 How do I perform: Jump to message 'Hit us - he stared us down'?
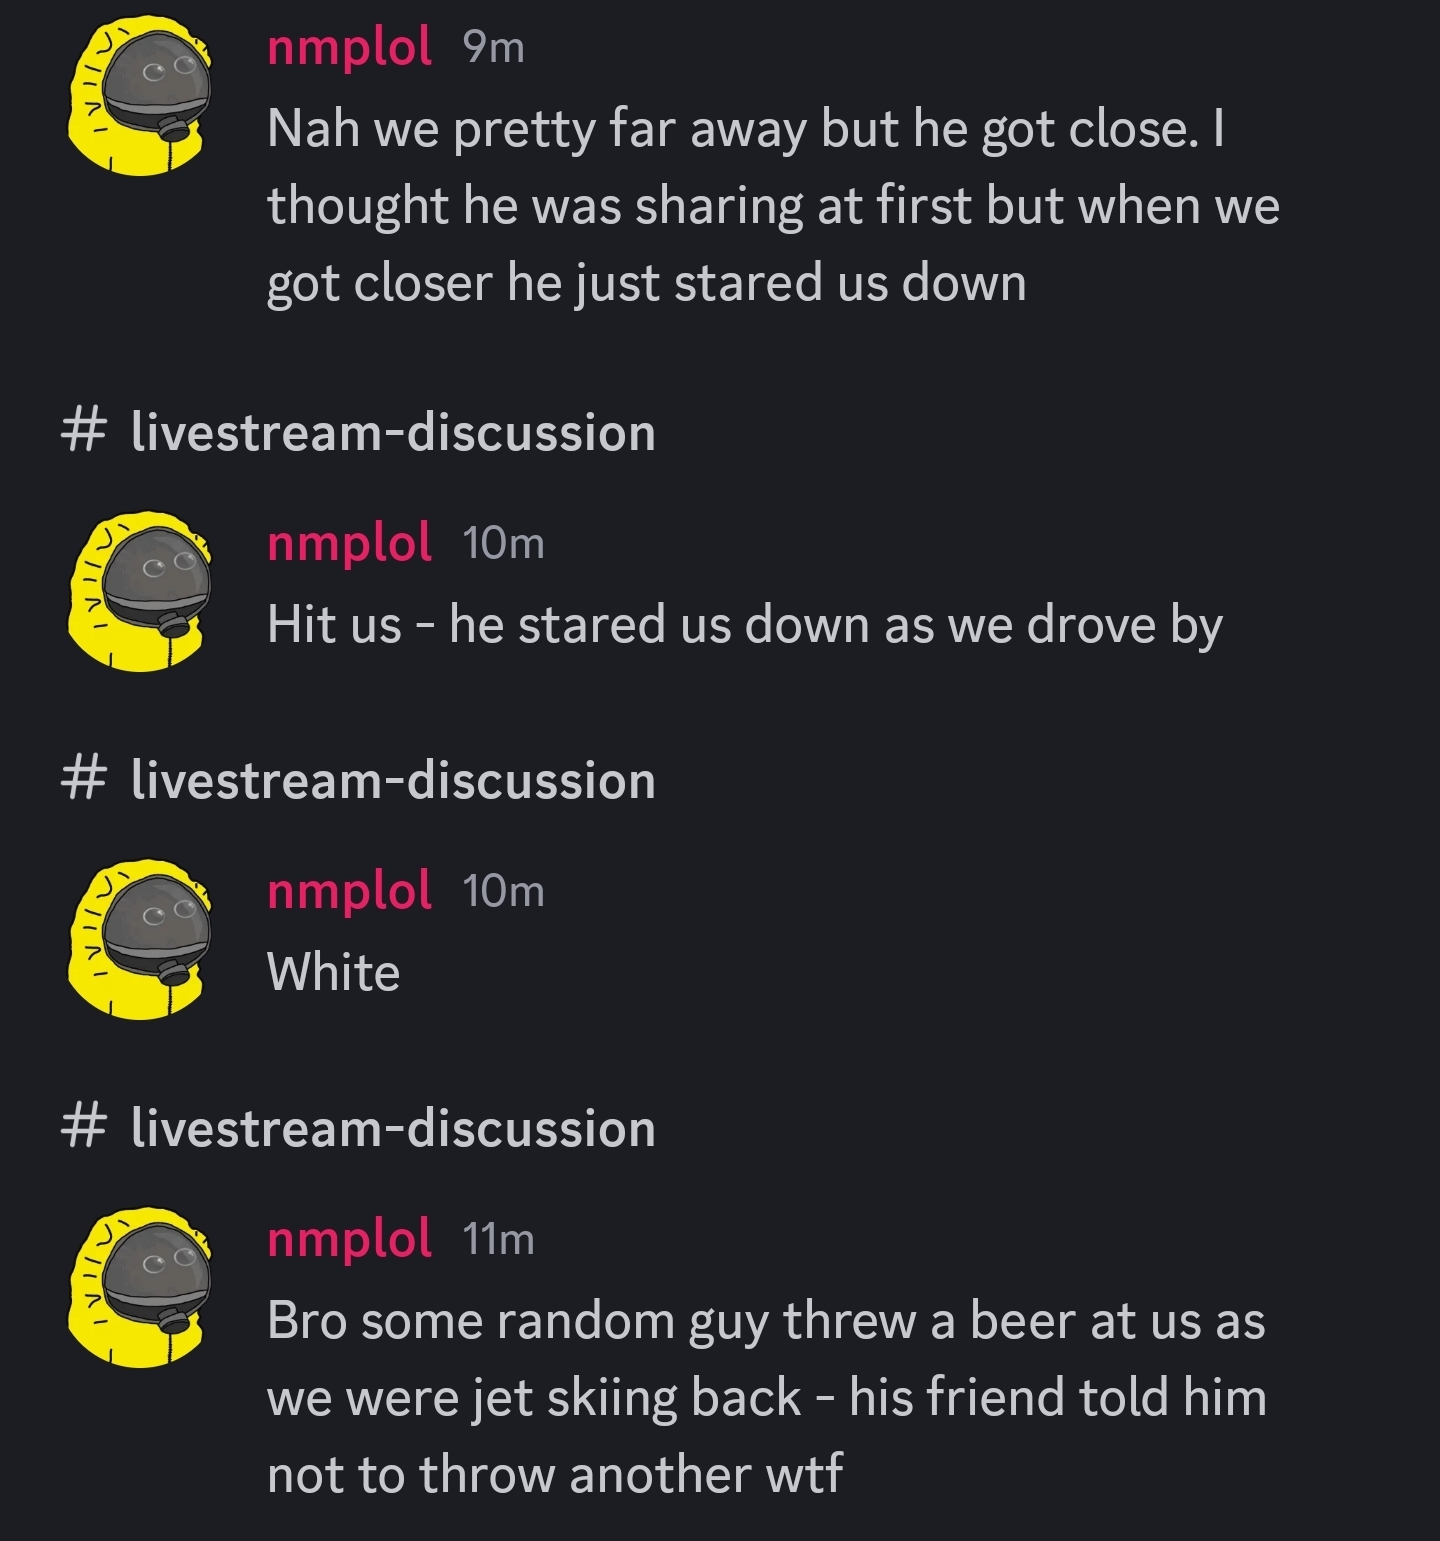745,625
